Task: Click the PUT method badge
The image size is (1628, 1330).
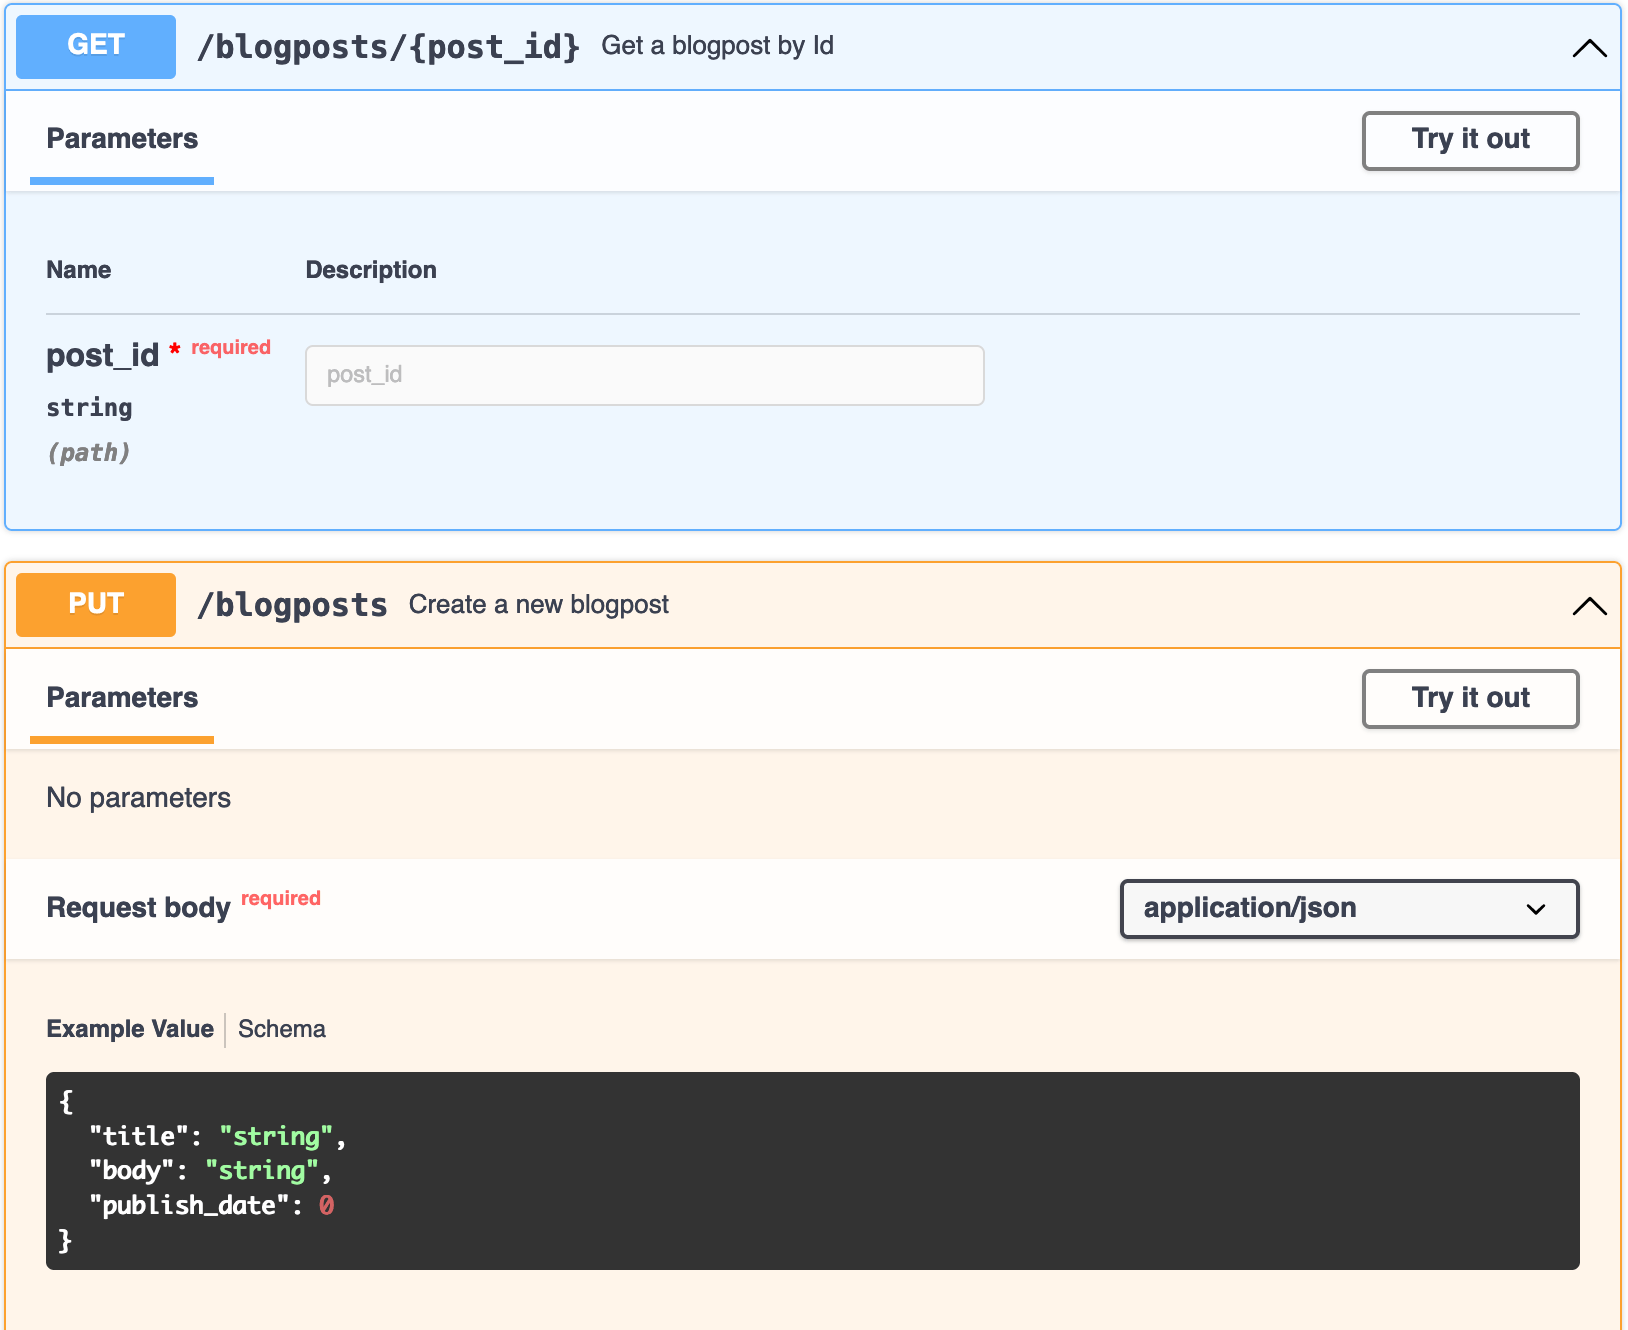Action: [x=95, y=604]
